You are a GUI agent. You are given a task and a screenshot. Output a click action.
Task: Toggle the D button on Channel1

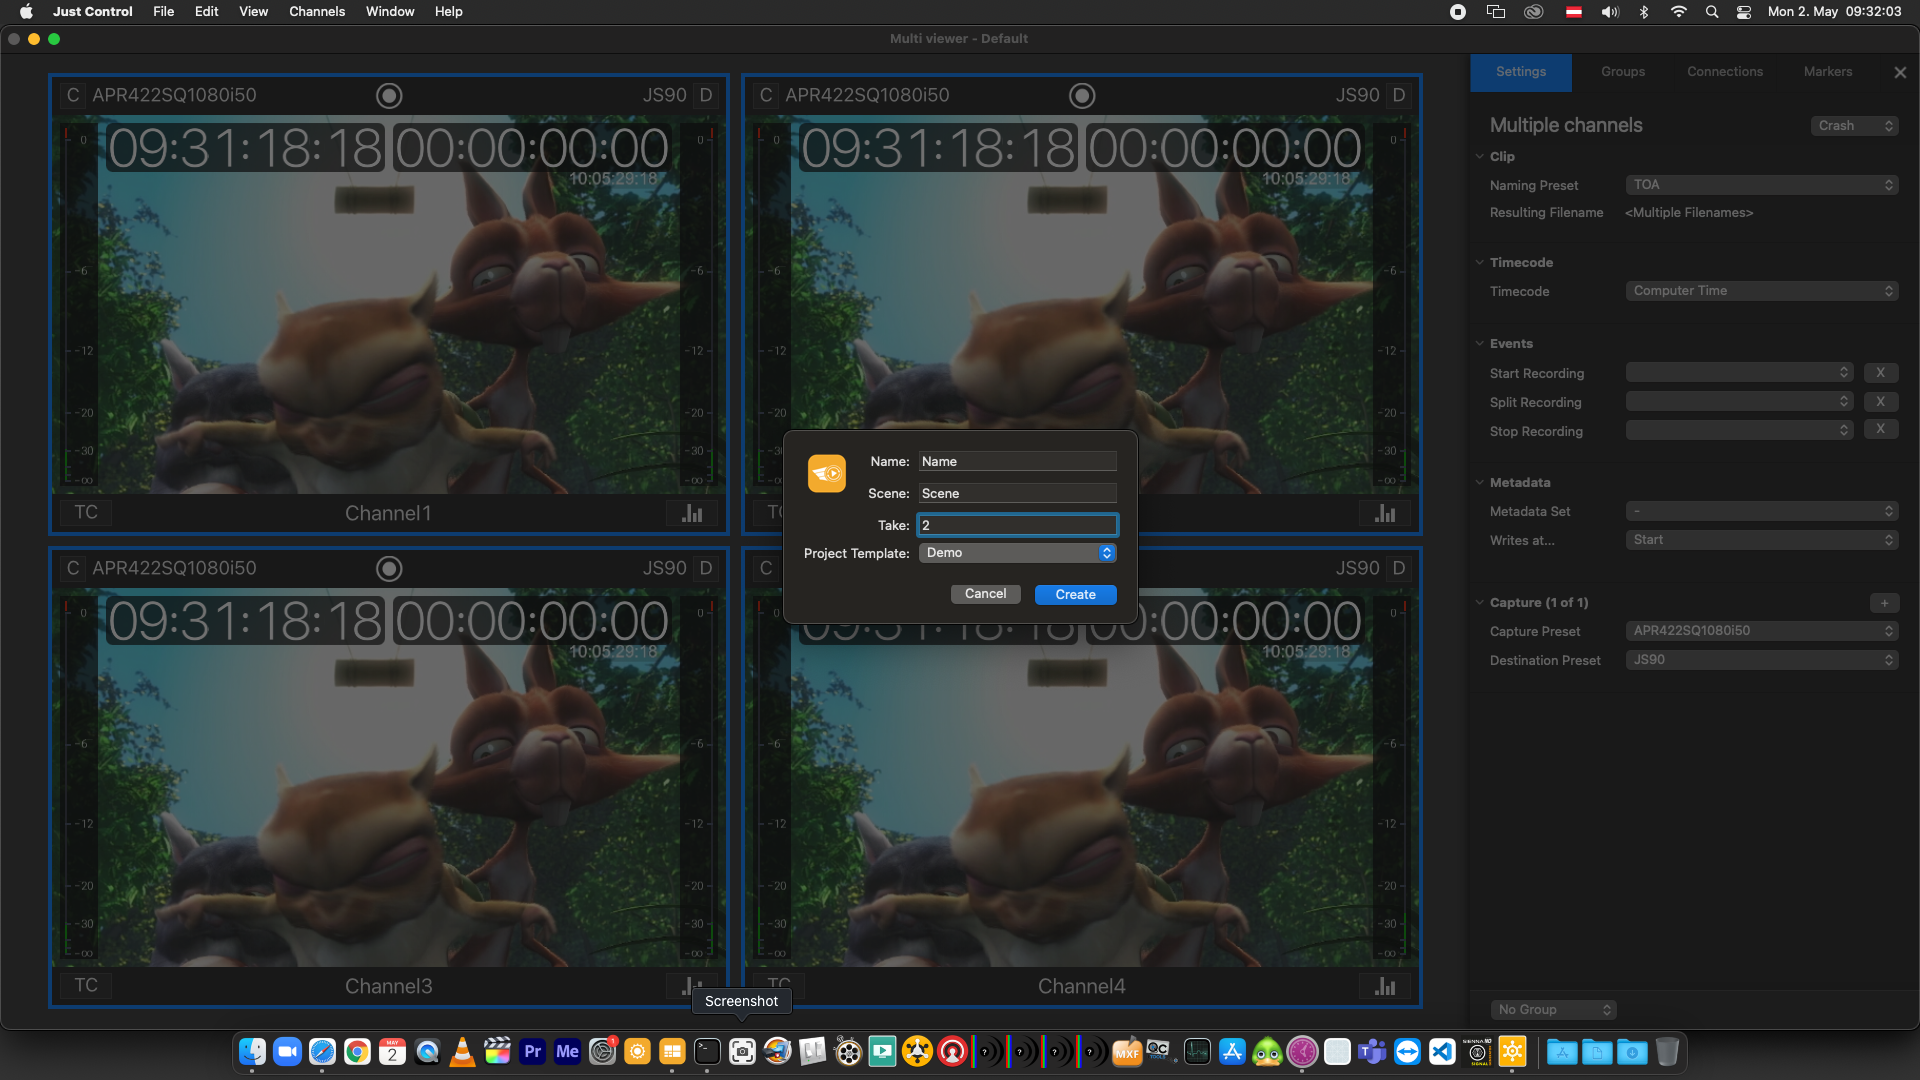706,95
